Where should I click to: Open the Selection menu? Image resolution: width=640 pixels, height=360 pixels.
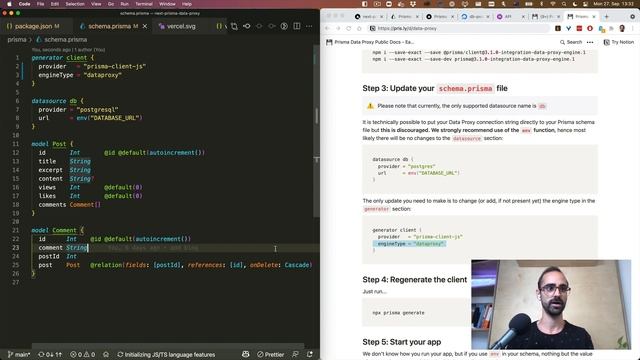75,4
